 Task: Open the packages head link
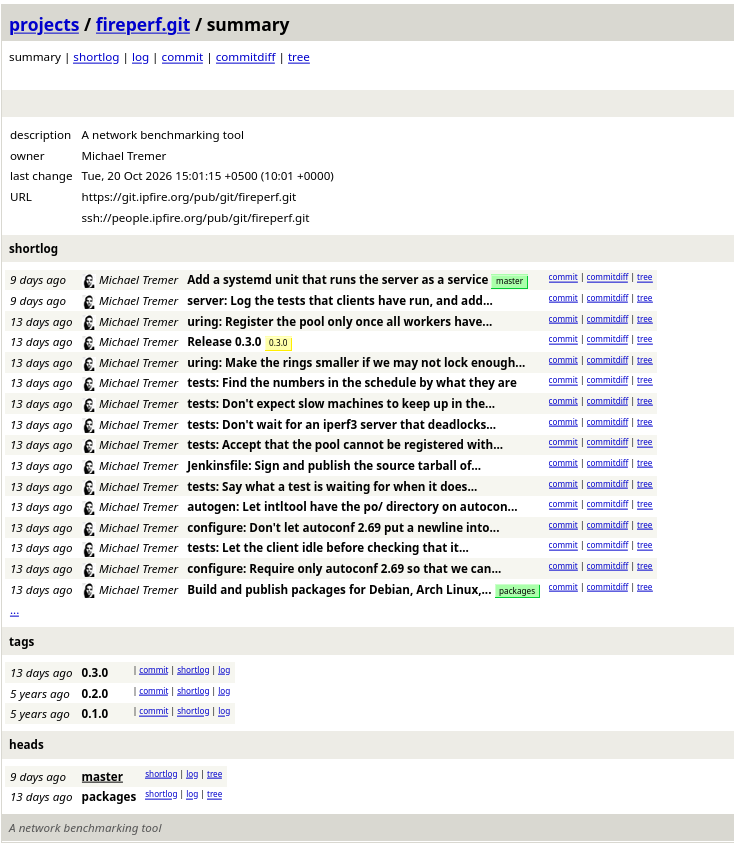point(108,797)
